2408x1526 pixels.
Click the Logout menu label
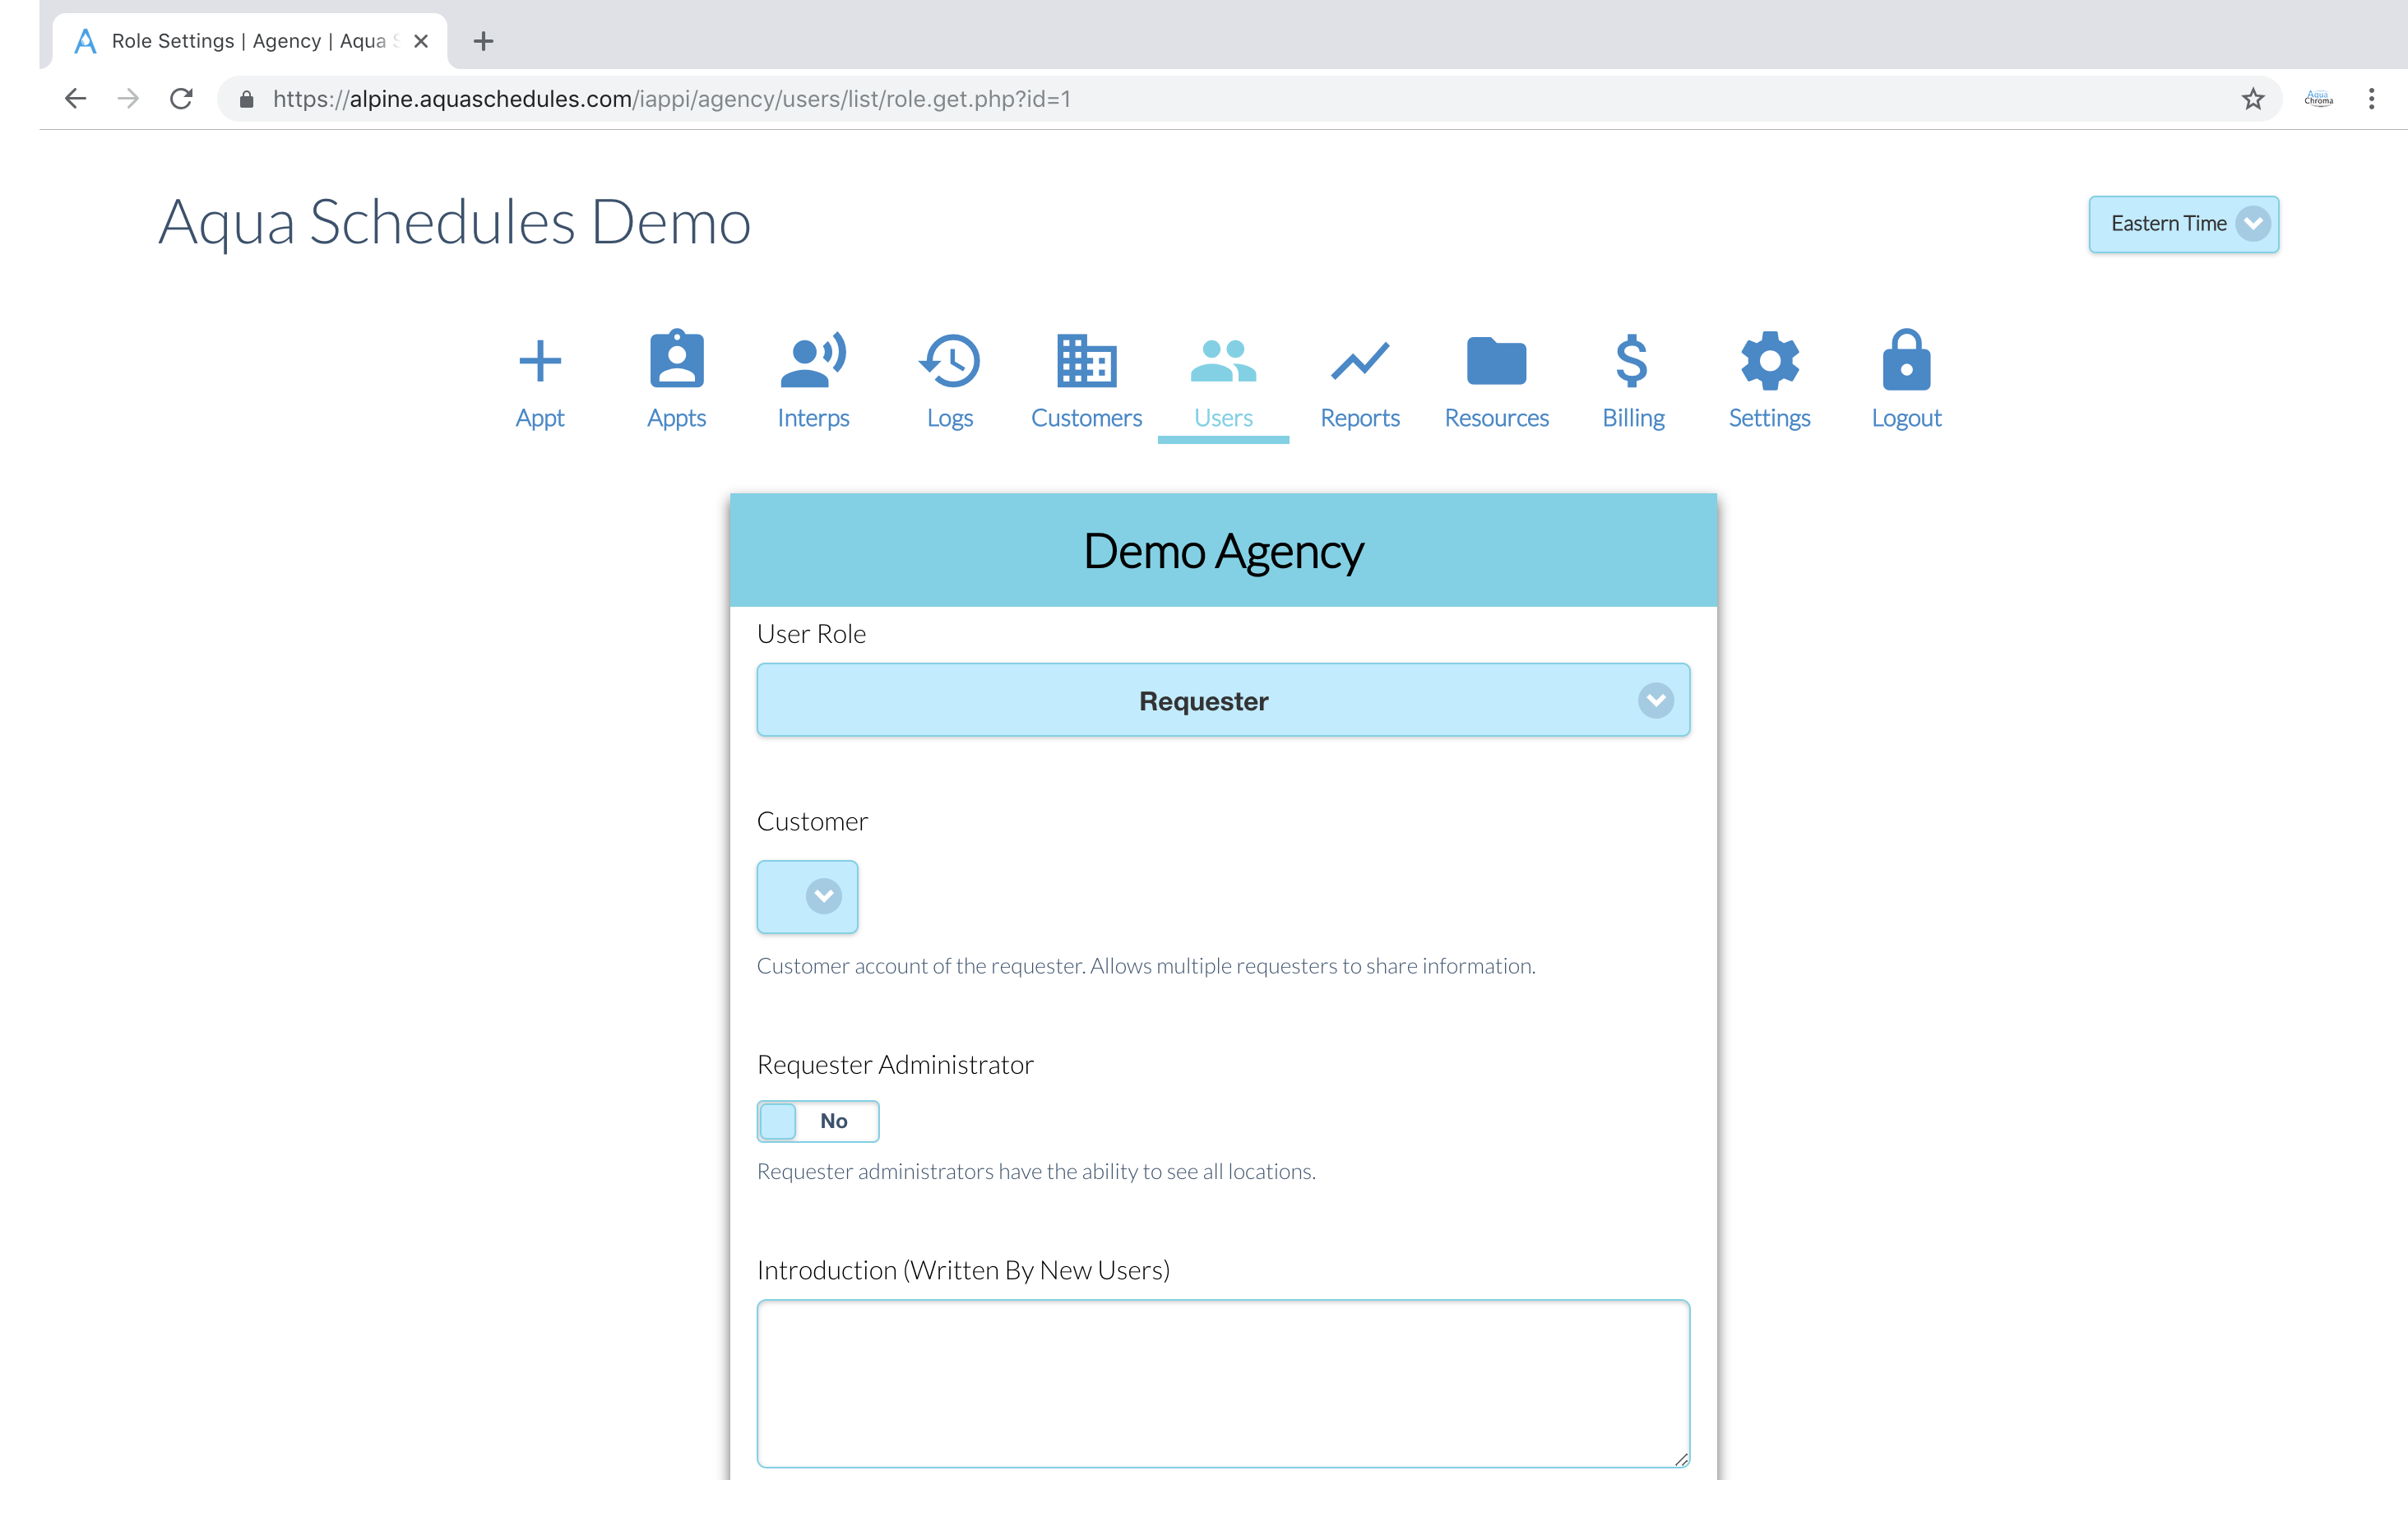(x=1906, y=418)
